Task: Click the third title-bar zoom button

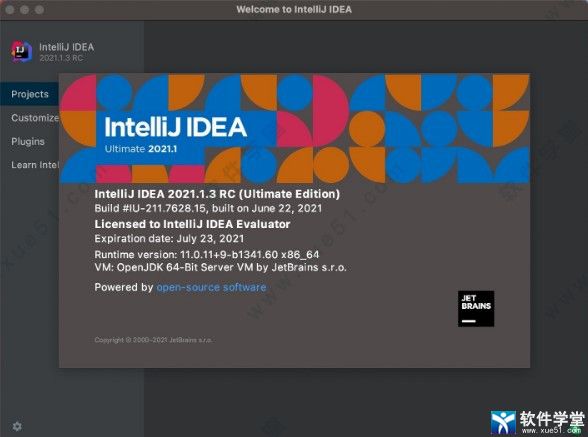Action: pos(39,9)
